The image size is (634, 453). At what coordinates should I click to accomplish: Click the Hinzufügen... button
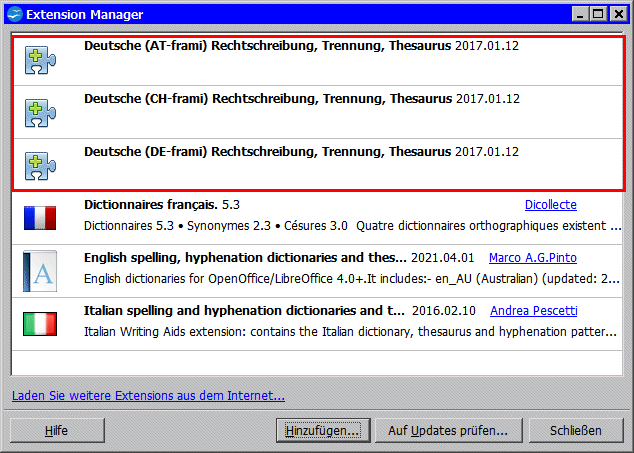pos(323,431)
